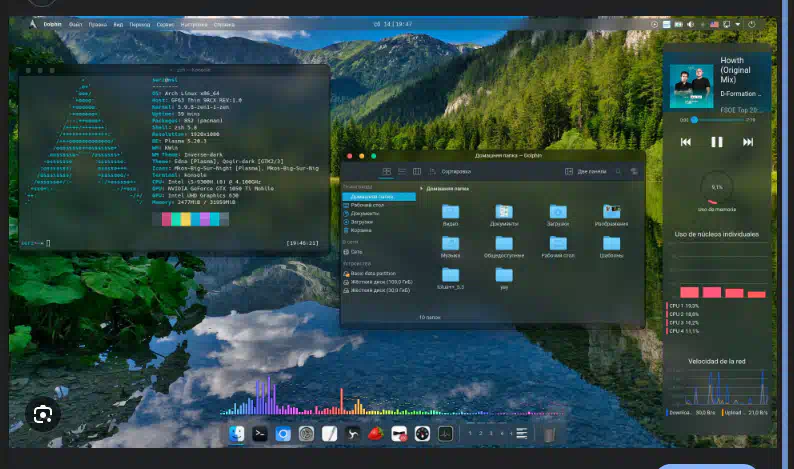Open the Сортировка sort menu in Dolphin
Screen dimensions: 794x469
point(450,172)
